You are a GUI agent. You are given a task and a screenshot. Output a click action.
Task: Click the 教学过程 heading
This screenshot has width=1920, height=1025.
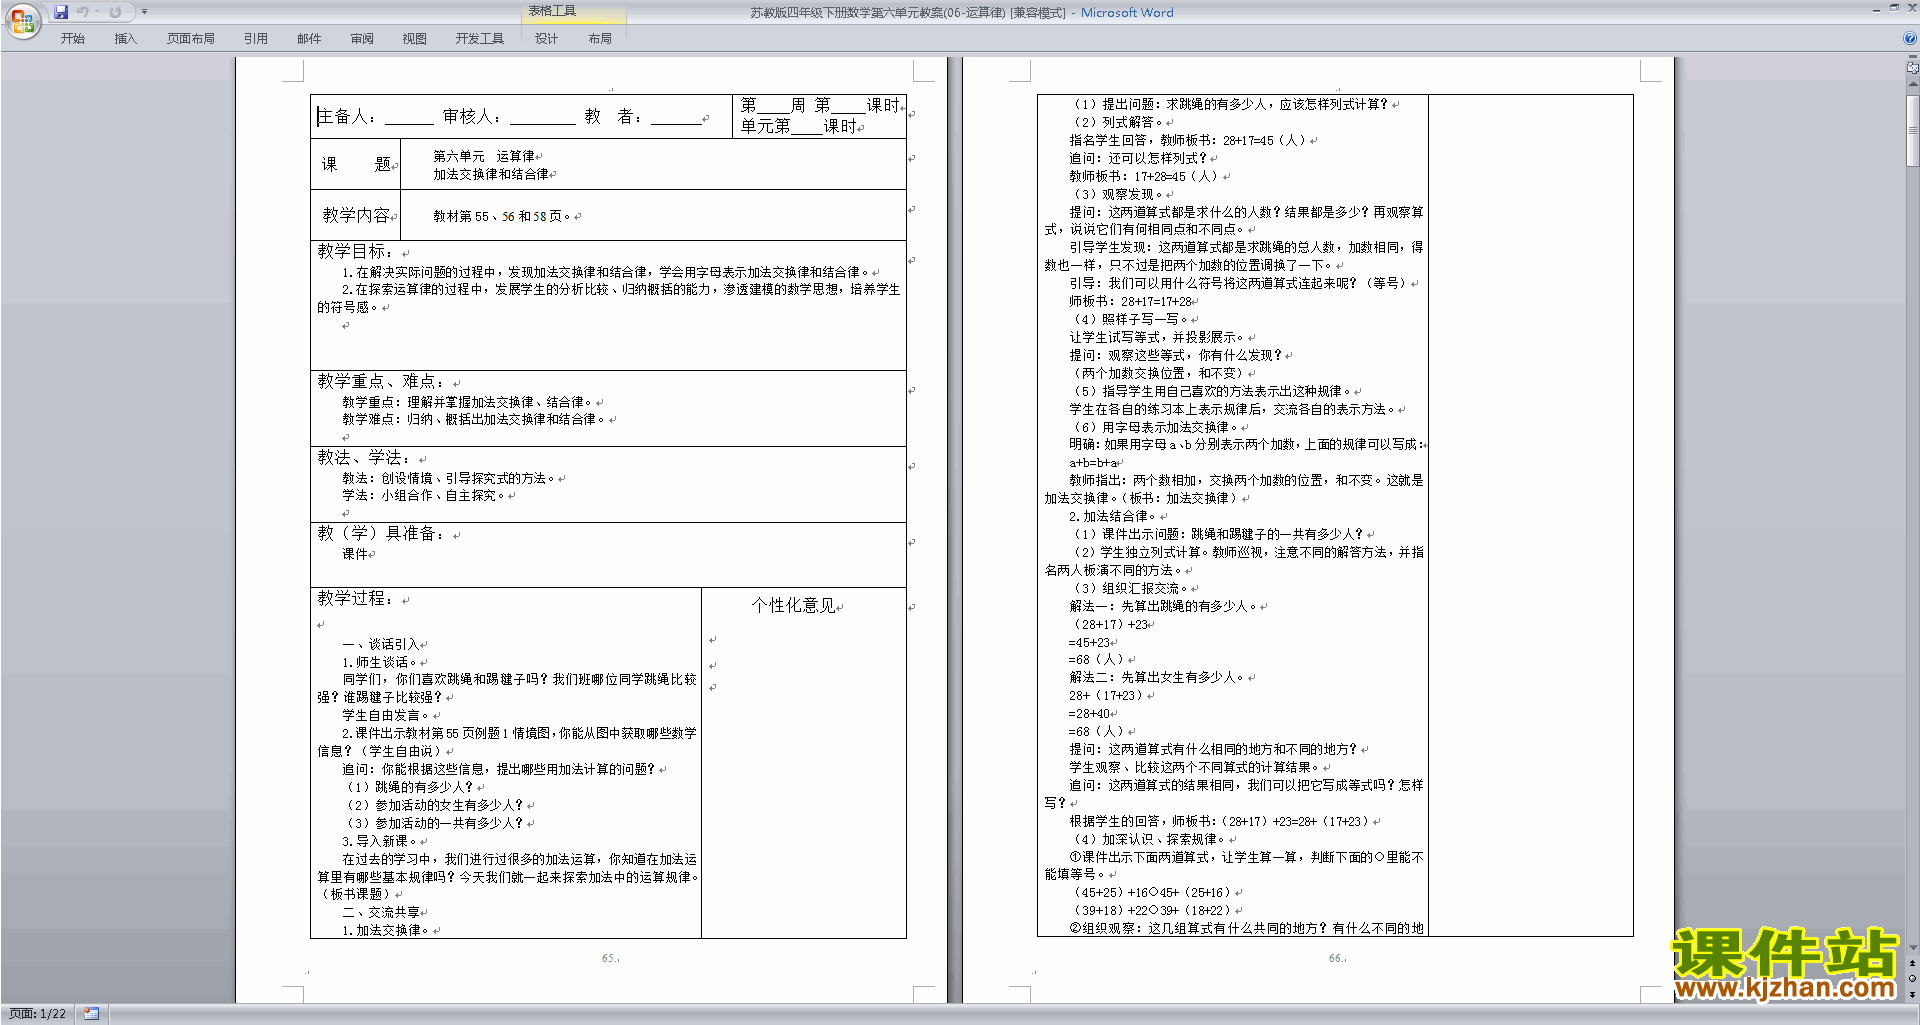pyautogui.click(x=355, y=598)
